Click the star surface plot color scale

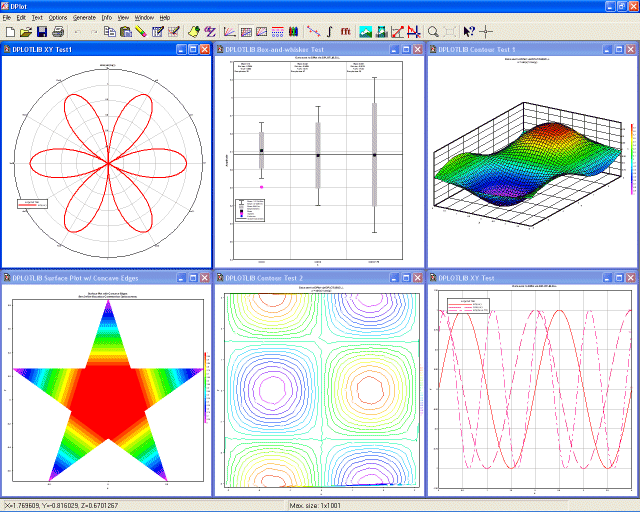coord(207,387)
